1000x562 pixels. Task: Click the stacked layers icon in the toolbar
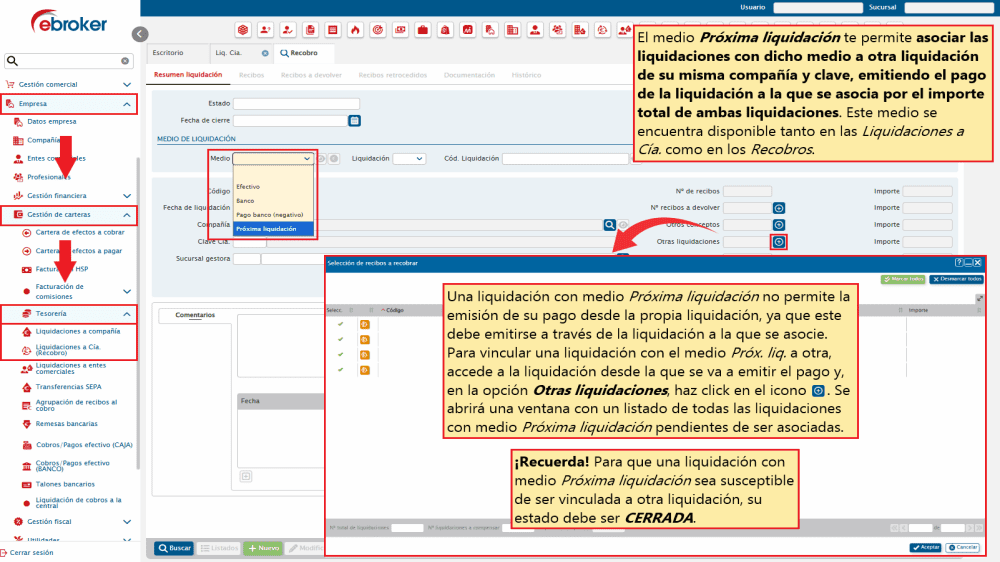(243, 30)
